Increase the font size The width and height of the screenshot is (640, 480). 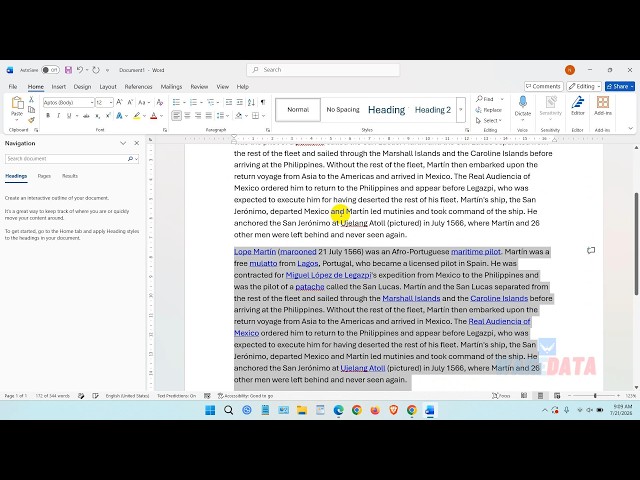tap(119, 102)
